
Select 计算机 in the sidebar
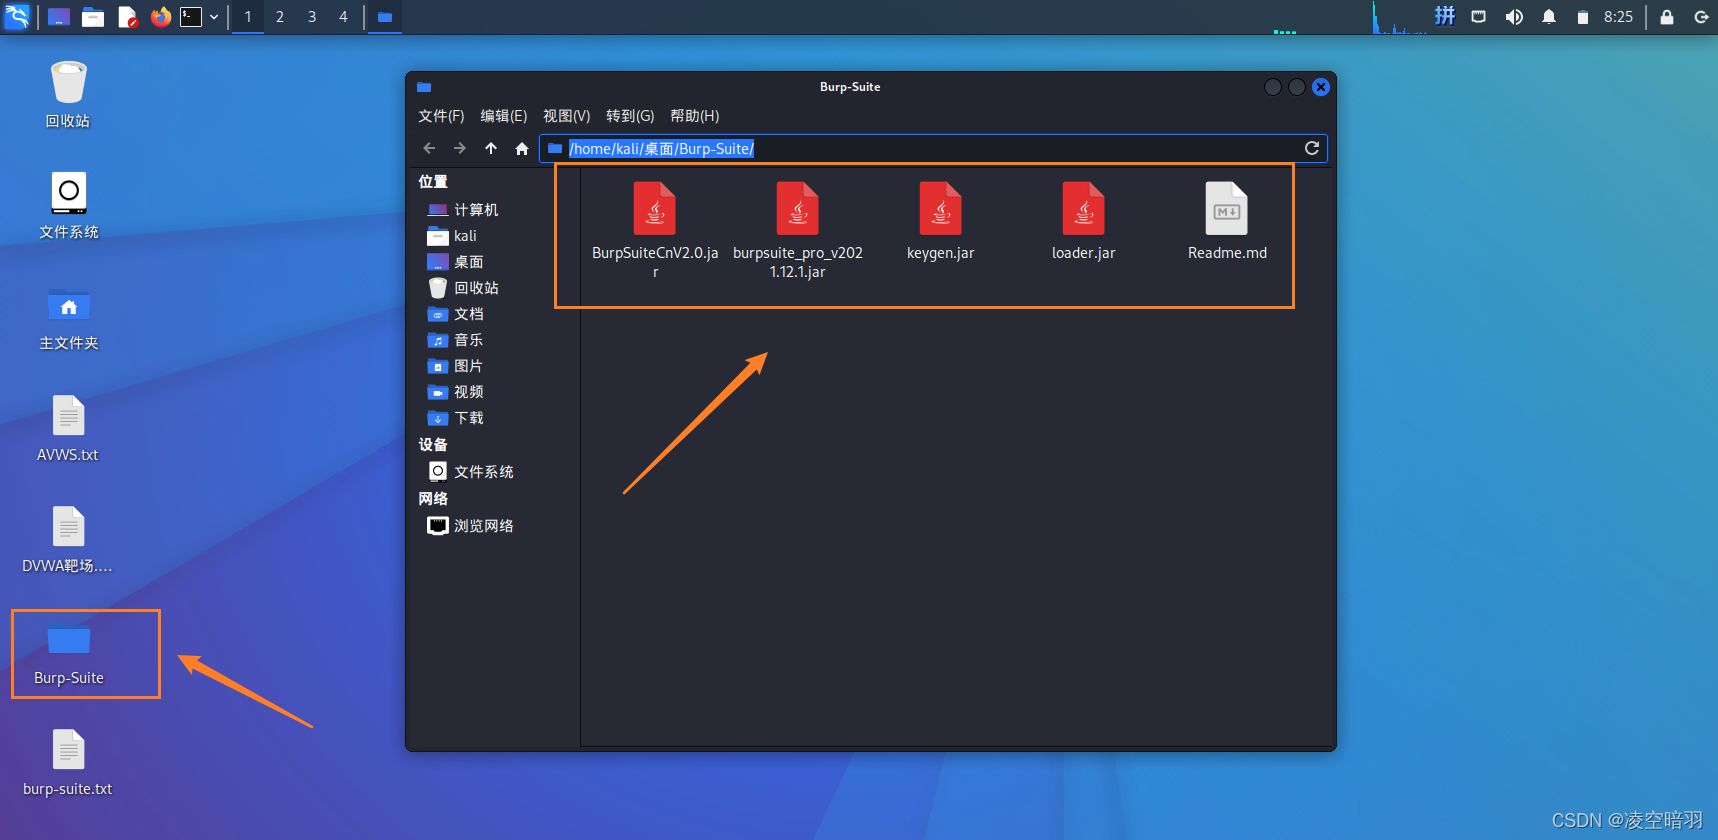(x=463, y=210)
